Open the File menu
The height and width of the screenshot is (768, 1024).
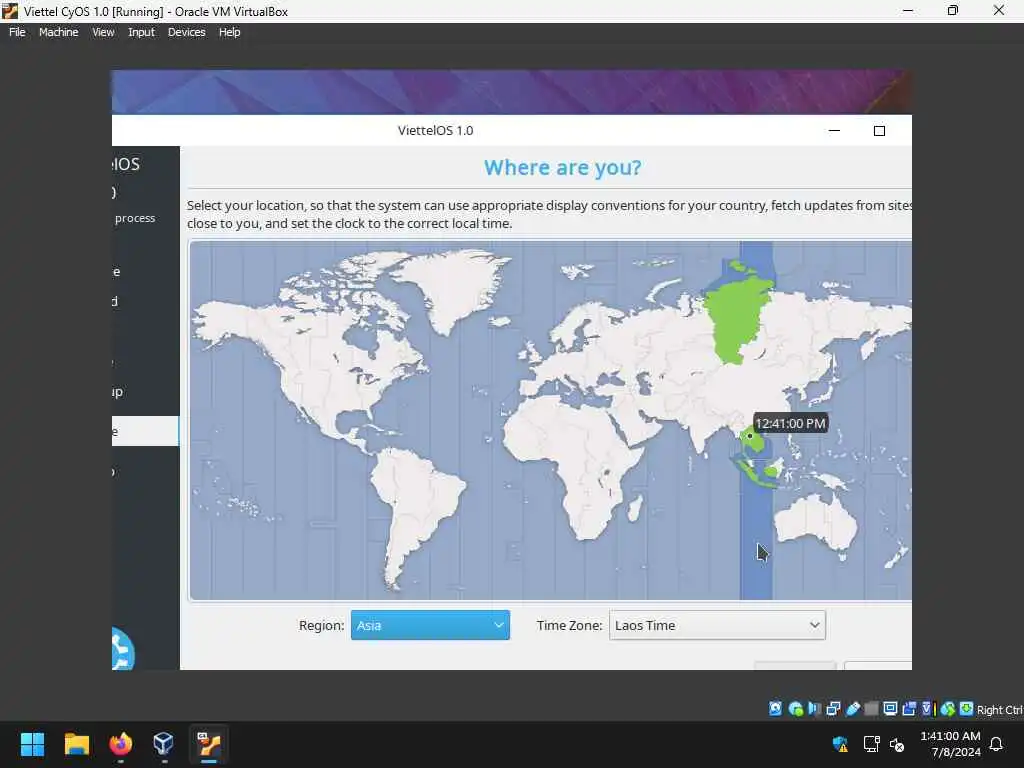(17, 32)
